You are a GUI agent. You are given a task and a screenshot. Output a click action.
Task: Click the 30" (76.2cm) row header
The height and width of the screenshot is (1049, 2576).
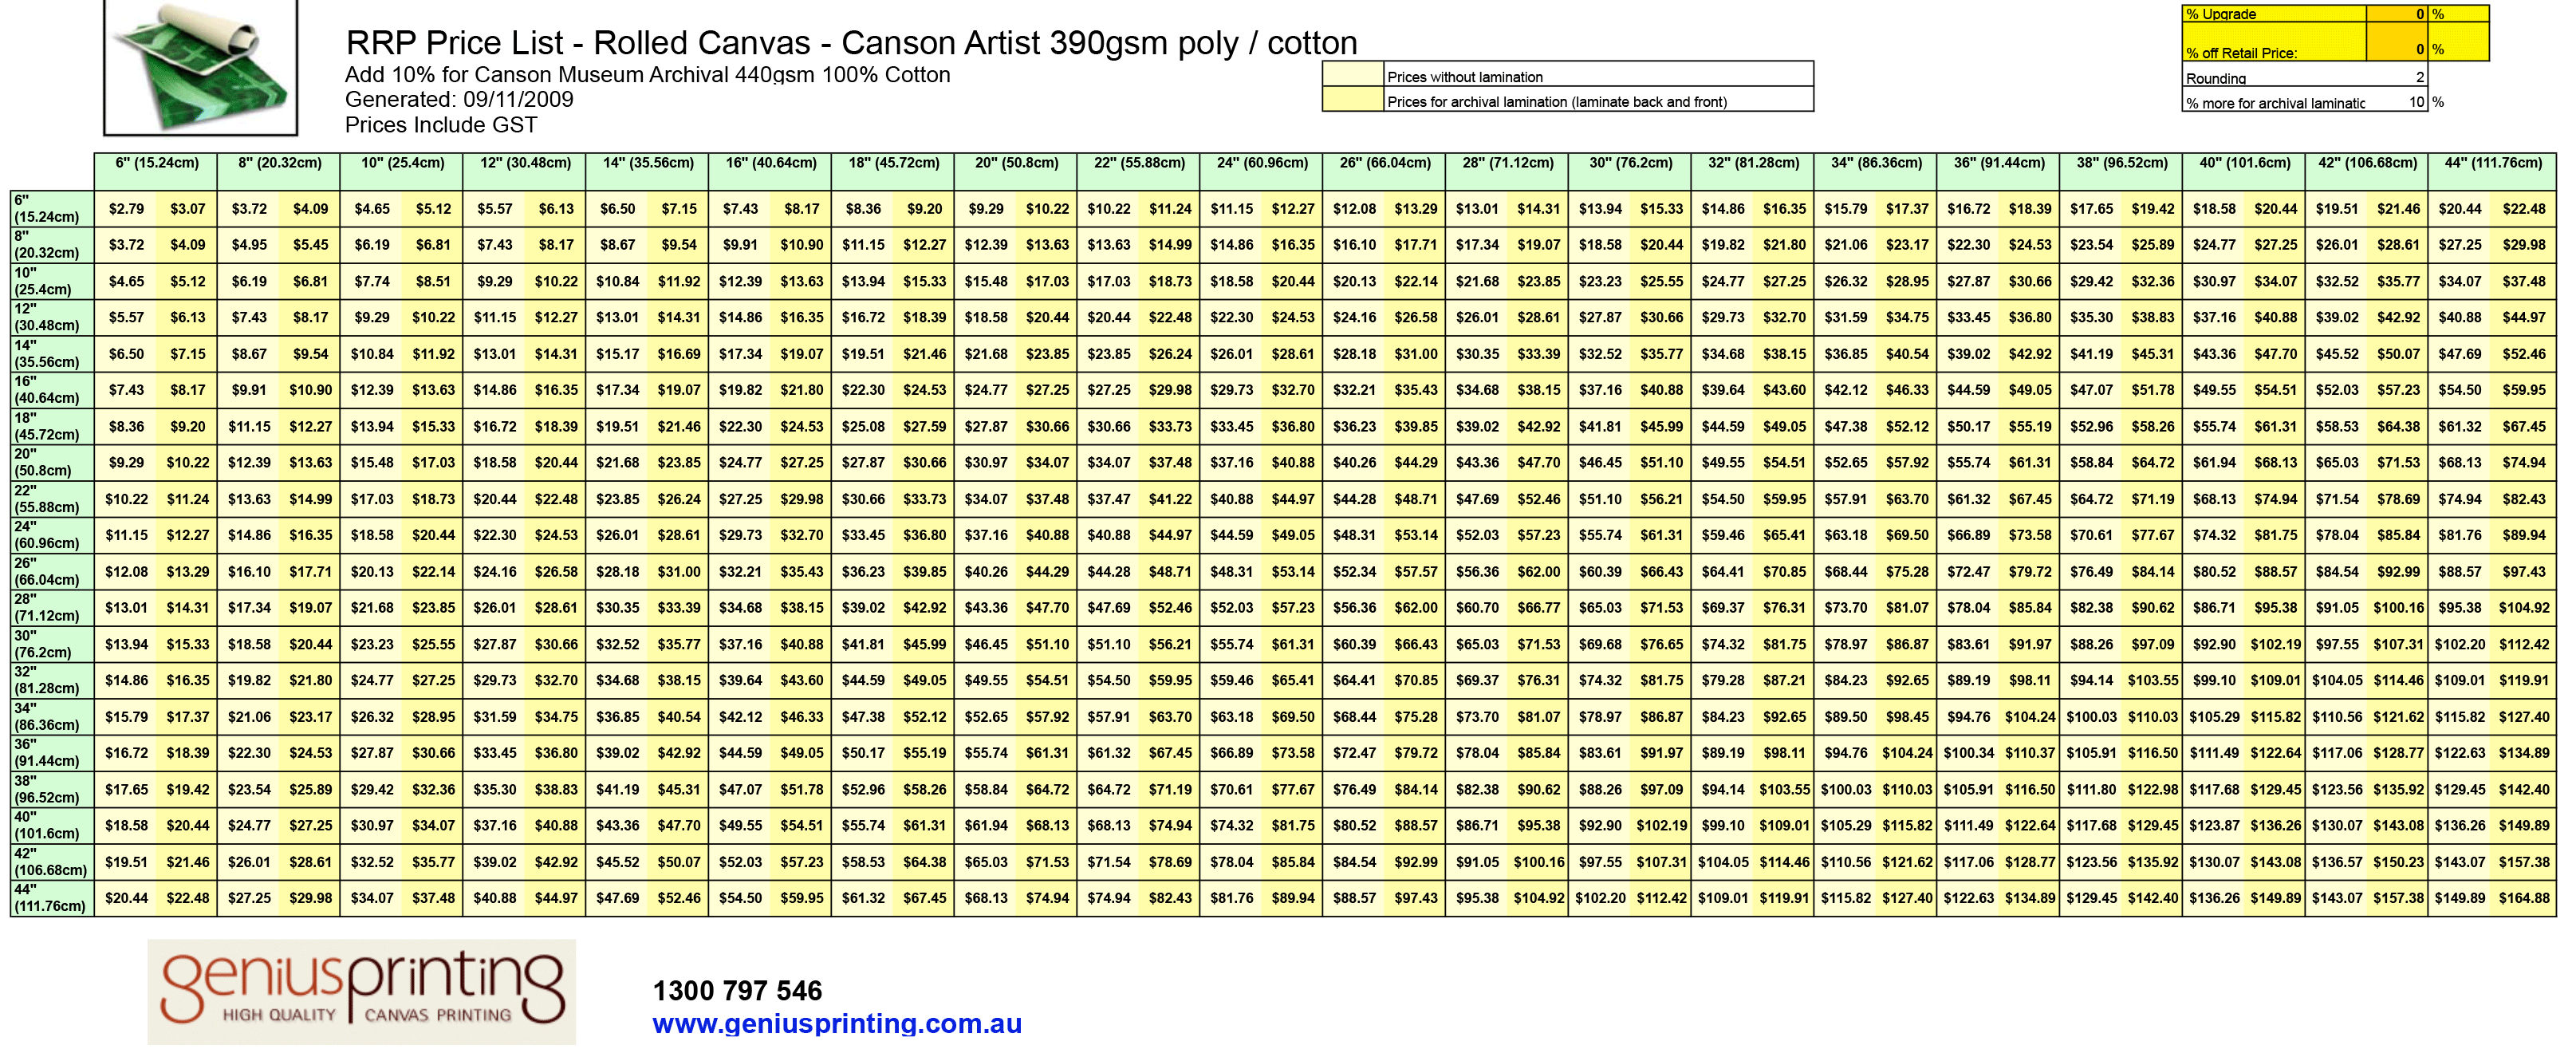tap(51, 644)
